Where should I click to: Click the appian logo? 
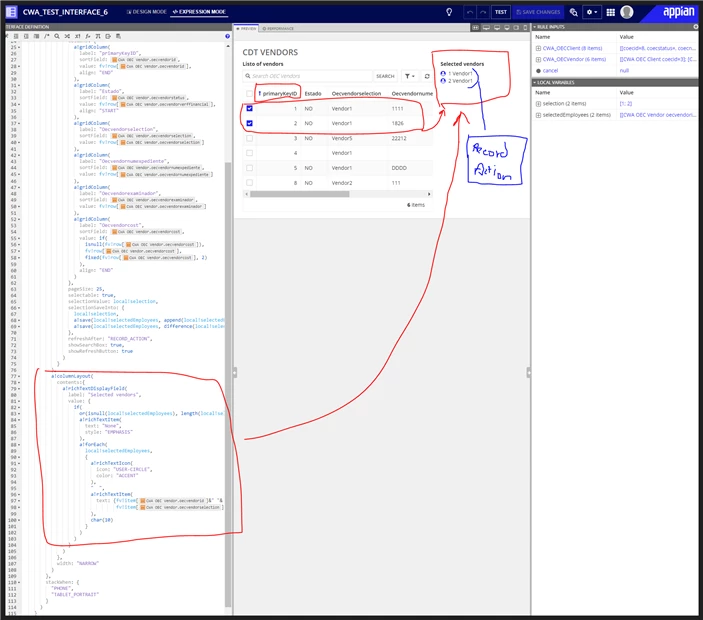pyautogui.click(x=678, y=12)
